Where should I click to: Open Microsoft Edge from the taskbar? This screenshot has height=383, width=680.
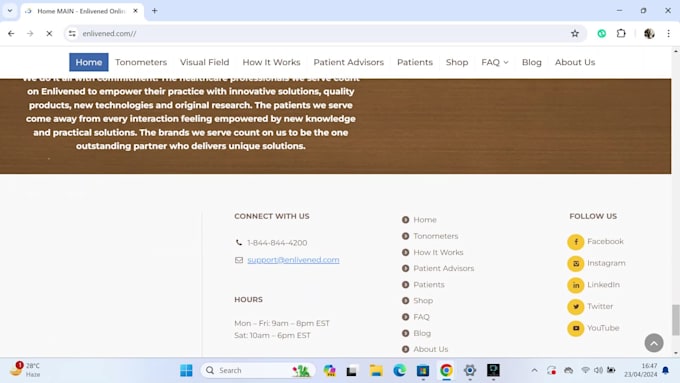399,370
